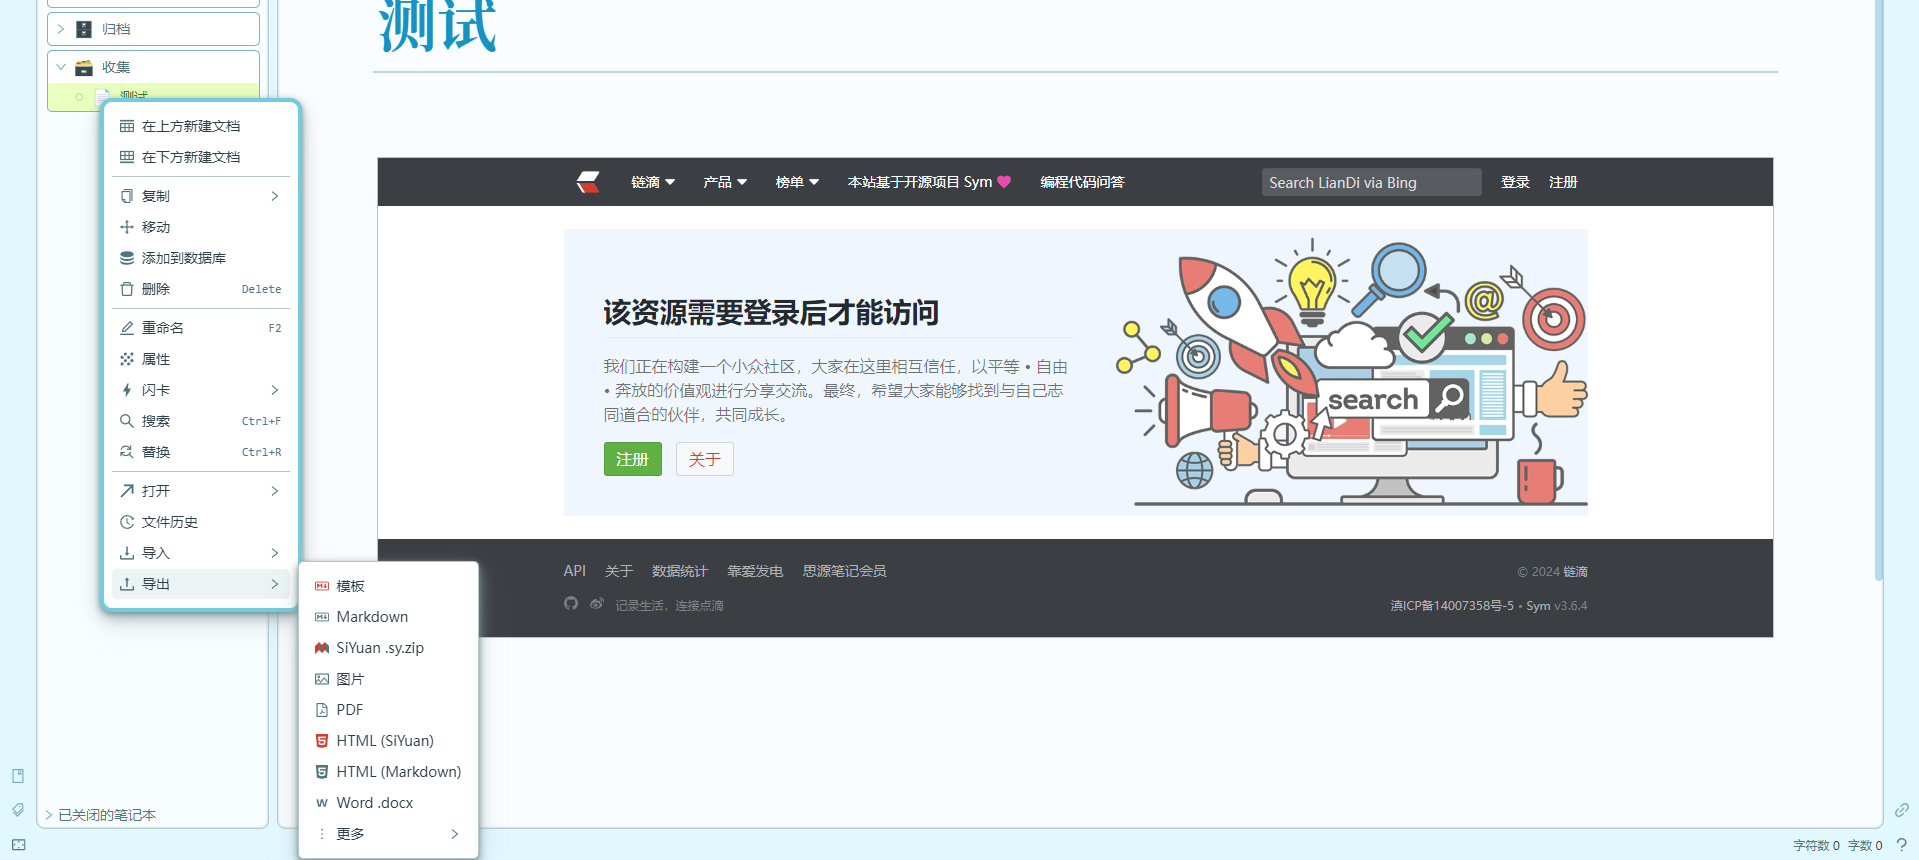Choose 在下方新建文档 from the context menu
Screen dimensions: 1919x860
[x=201, y=157]
